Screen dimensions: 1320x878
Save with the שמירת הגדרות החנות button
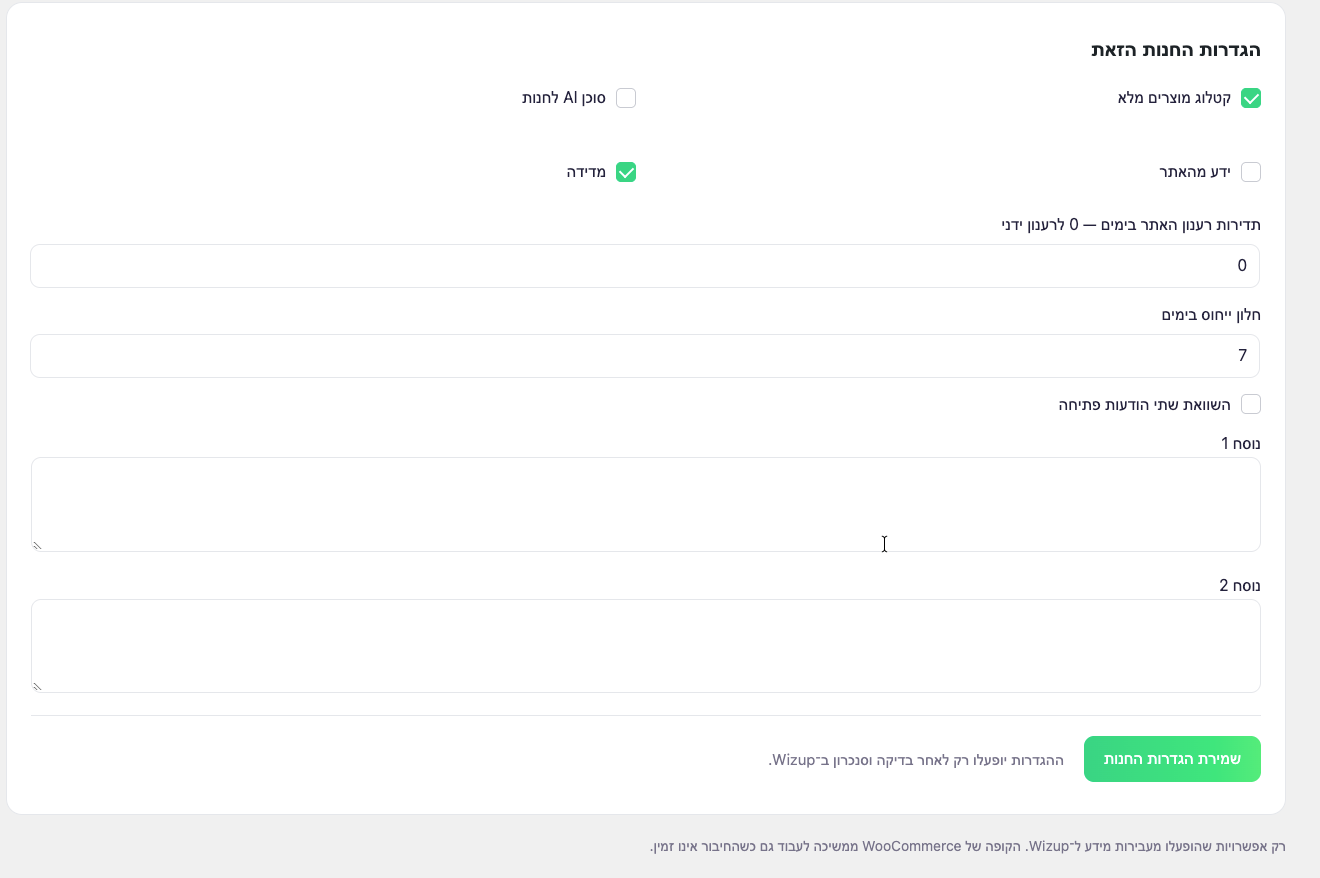[x=1172, y=759]
